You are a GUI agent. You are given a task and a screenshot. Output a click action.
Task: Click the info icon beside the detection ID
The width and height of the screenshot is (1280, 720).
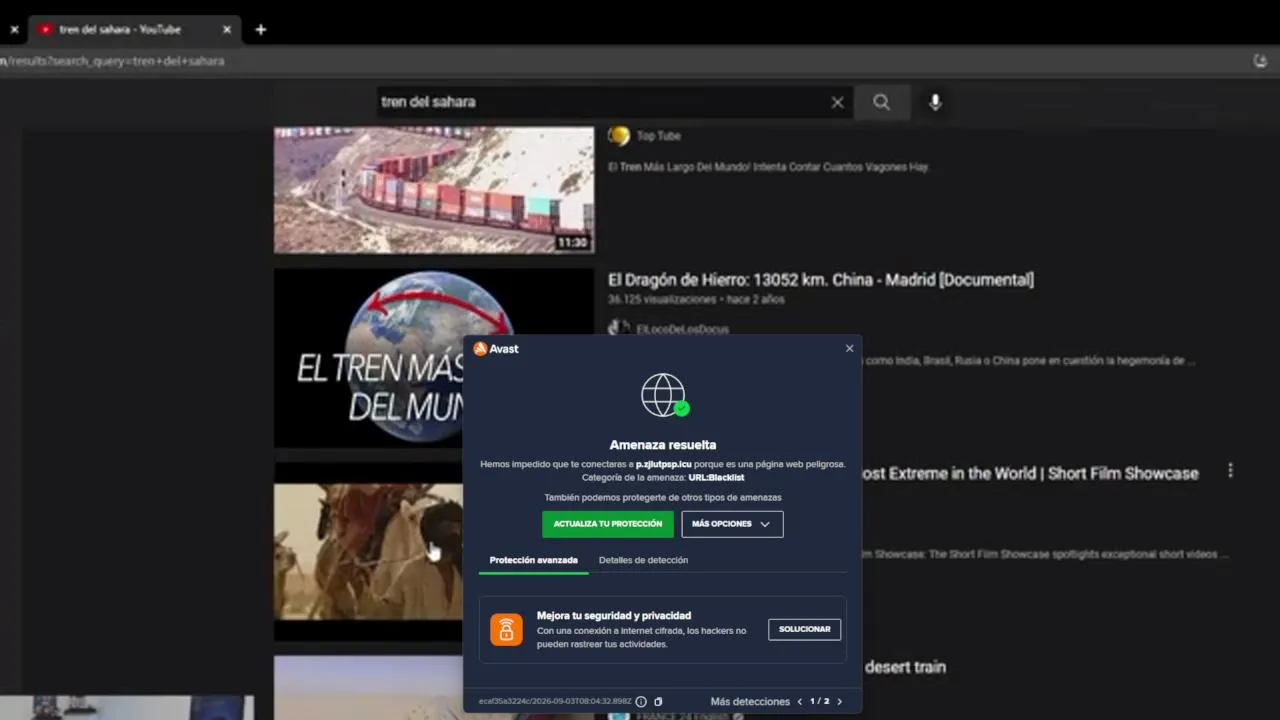(641, 702)
